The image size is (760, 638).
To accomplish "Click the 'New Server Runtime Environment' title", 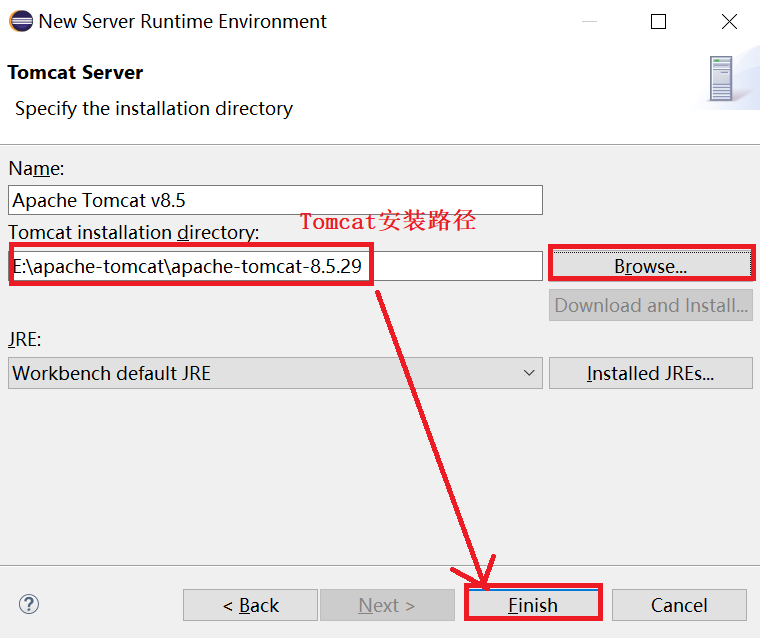I will tap(182, 21).
